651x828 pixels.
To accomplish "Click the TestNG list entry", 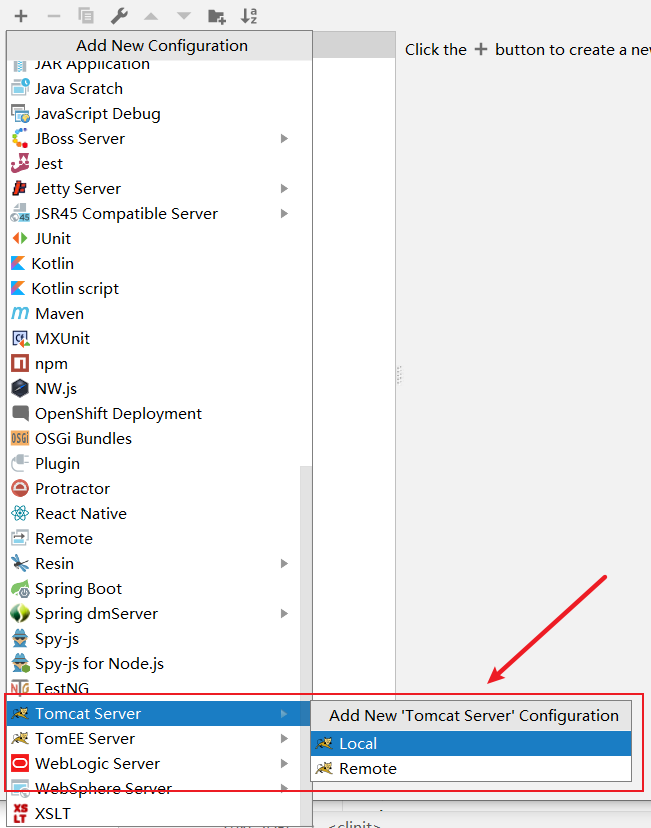I will (153, 688).
